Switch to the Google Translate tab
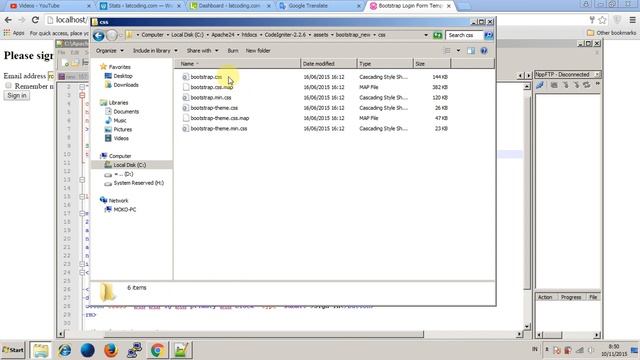Screen dimensions: 640x360 320,6
